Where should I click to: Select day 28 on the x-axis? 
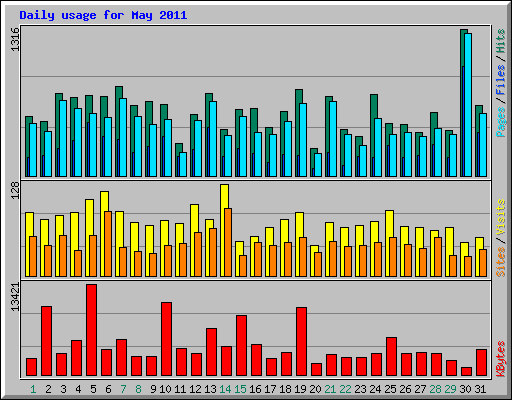point(435,389)
